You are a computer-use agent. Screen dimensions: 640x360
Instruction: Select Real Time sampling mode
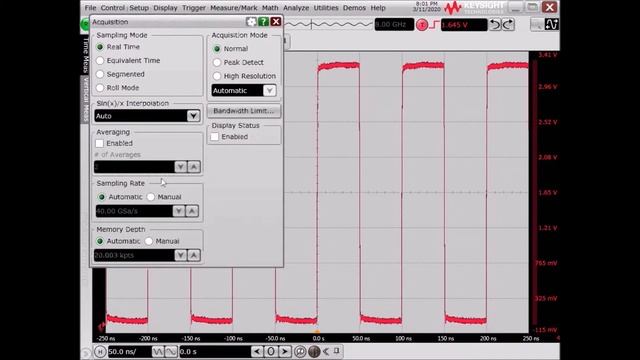click(x=100, y=47)
